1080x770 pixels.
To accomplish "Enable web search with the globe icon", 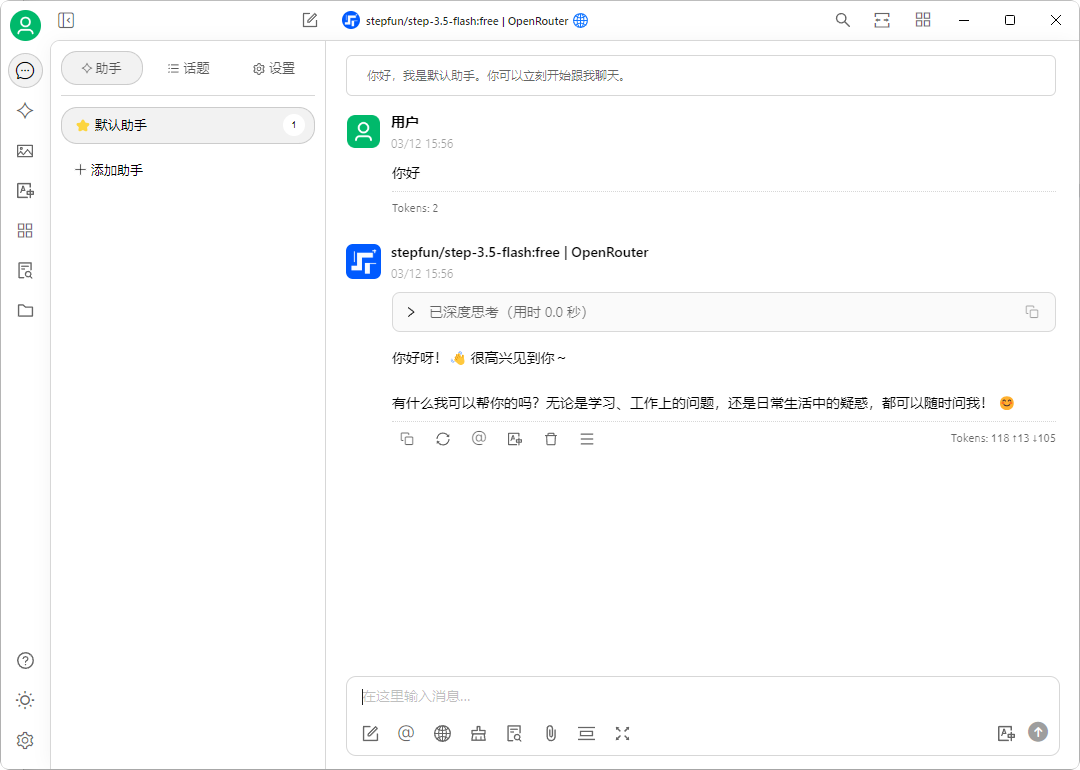I will coord(442,733).
